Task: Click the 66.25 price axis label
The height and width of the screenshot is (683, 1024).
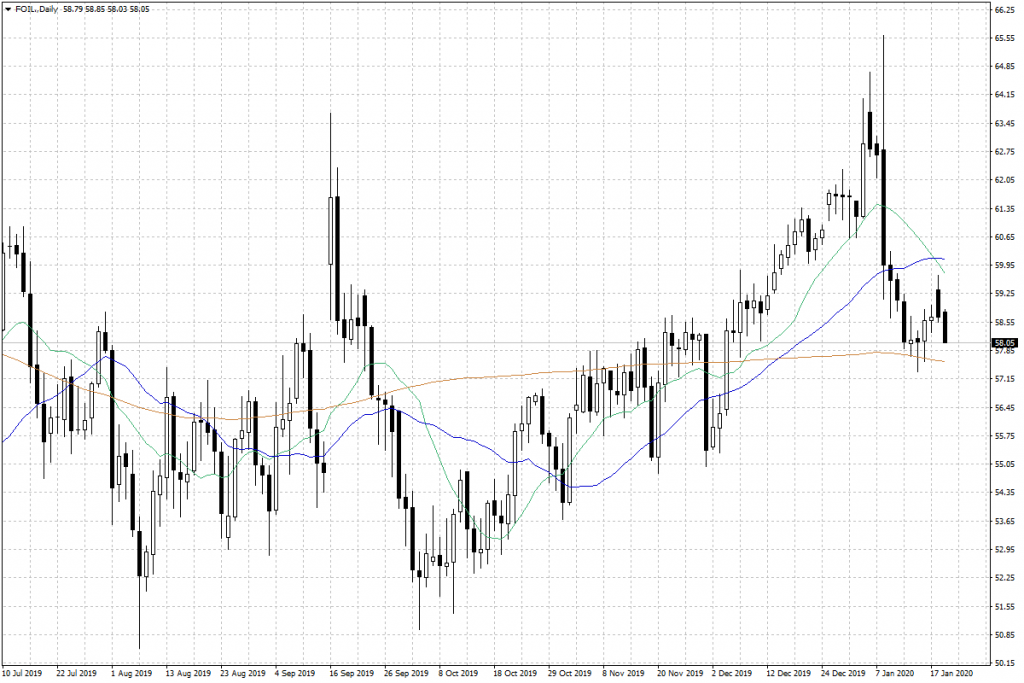Action: pos(1005,10)
